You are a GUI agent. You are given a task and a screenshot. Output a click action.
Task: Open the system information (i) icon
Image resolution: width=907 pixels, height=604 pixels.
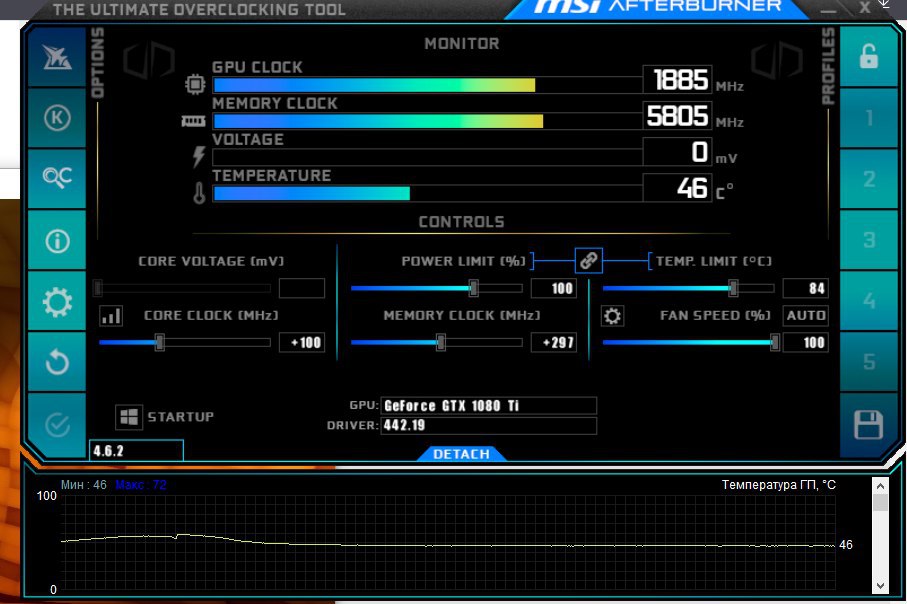[57, 240]
